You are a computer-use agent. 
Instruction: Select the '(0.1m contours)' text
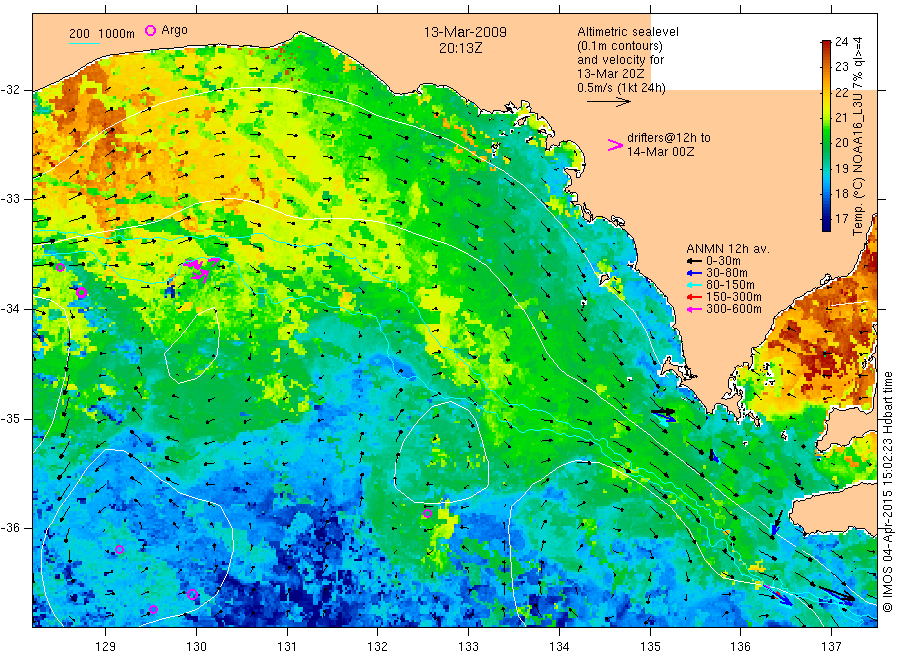pyautogui.click(x=620, y=46)
